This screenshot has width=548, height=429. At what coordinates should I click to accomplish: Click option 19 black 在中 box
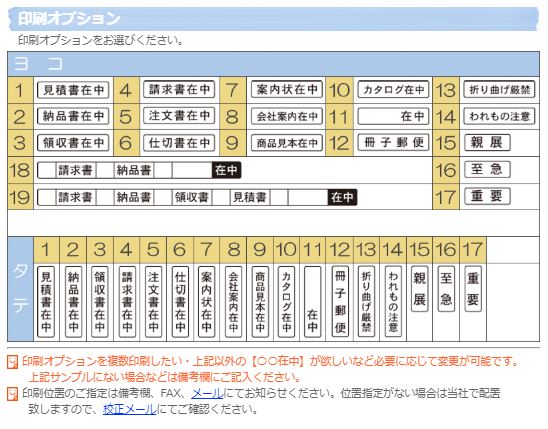pyautogui.click(x=342, y=197)
